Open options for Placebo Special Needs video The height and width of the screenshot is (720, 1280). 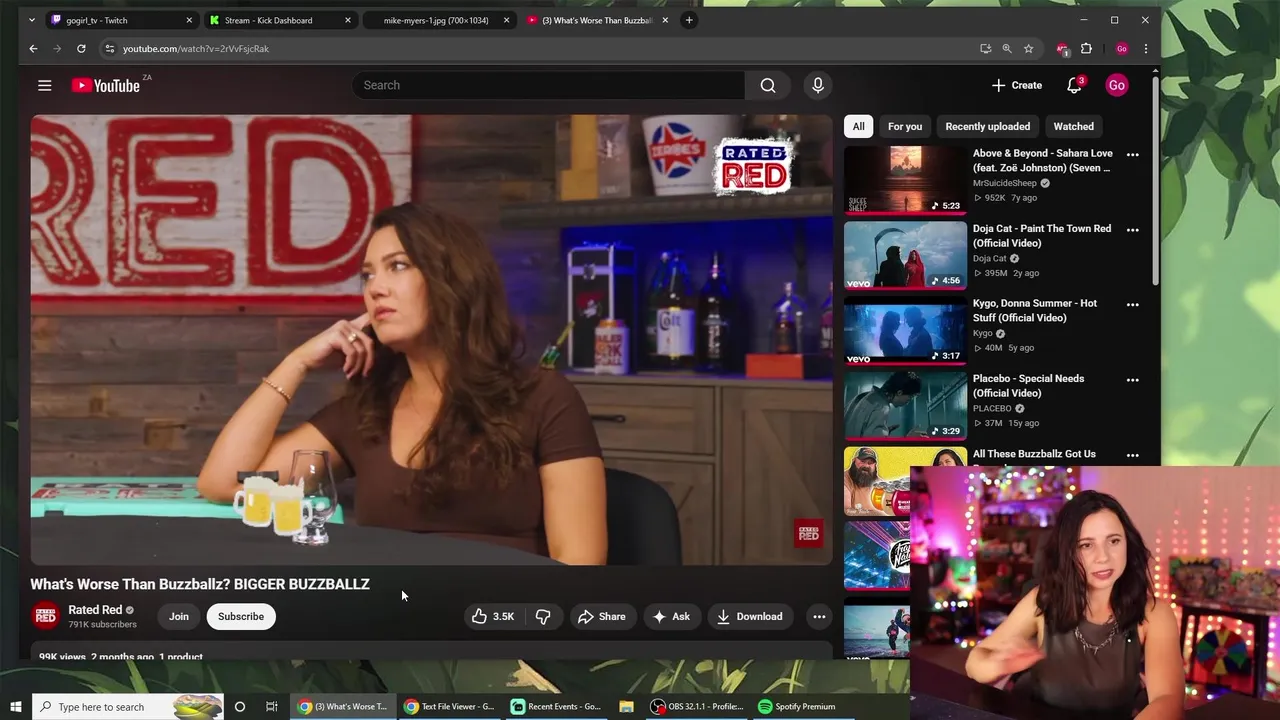click(1133, 379)
